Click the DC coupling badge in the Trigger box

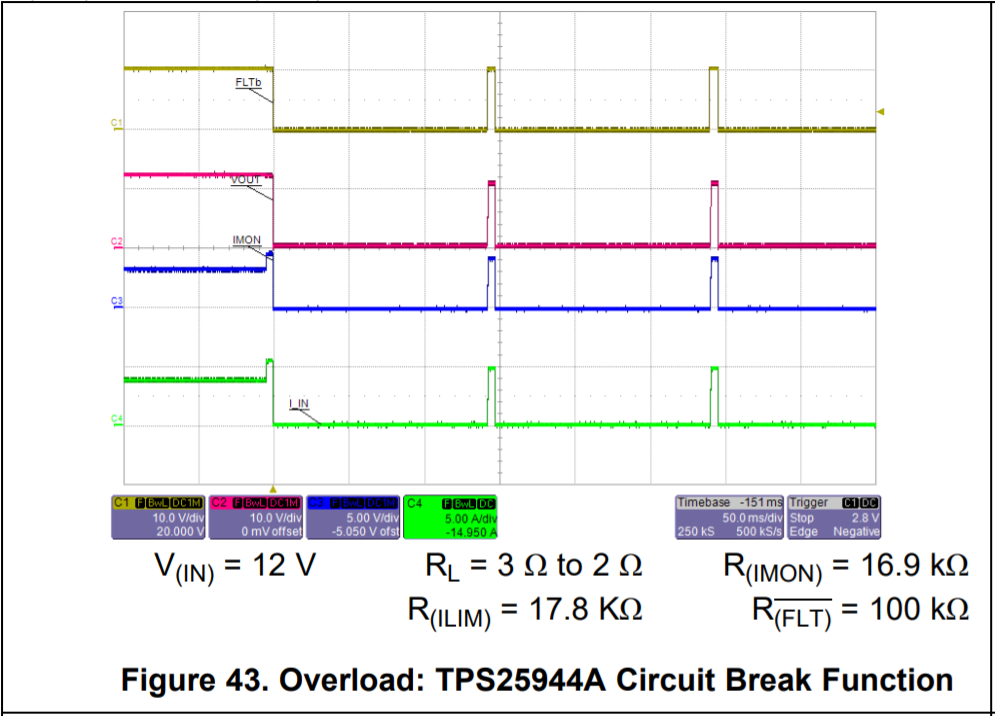click(x=869, y=503)
